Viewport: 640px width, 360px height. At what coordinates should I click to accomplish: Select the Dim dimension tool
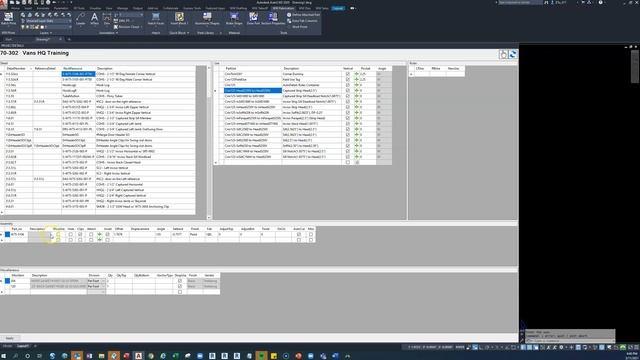tap(107, 19)
